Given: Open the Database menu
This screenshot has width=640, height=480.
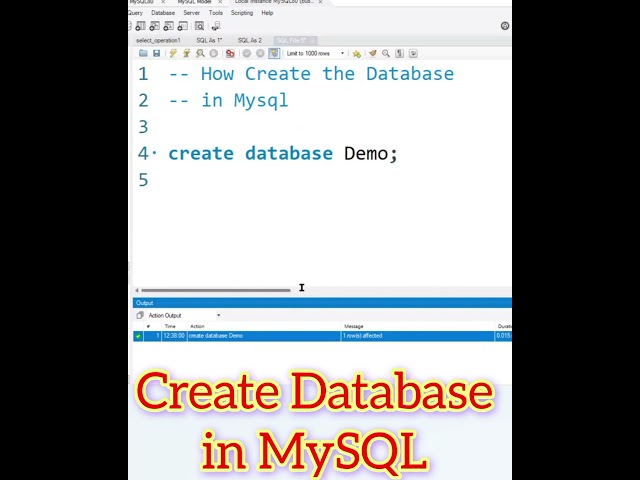Looking at the screenshot, I should 163,13.
